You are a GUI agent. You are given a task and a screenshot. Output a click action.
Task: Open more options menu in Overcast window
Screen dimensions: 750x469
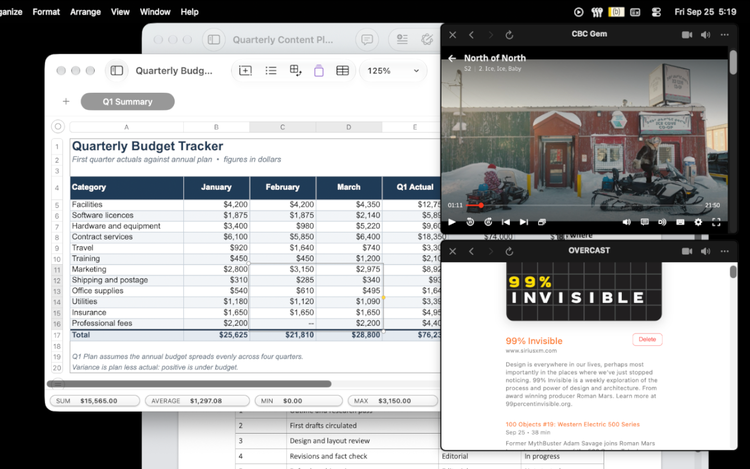point(725,251)
